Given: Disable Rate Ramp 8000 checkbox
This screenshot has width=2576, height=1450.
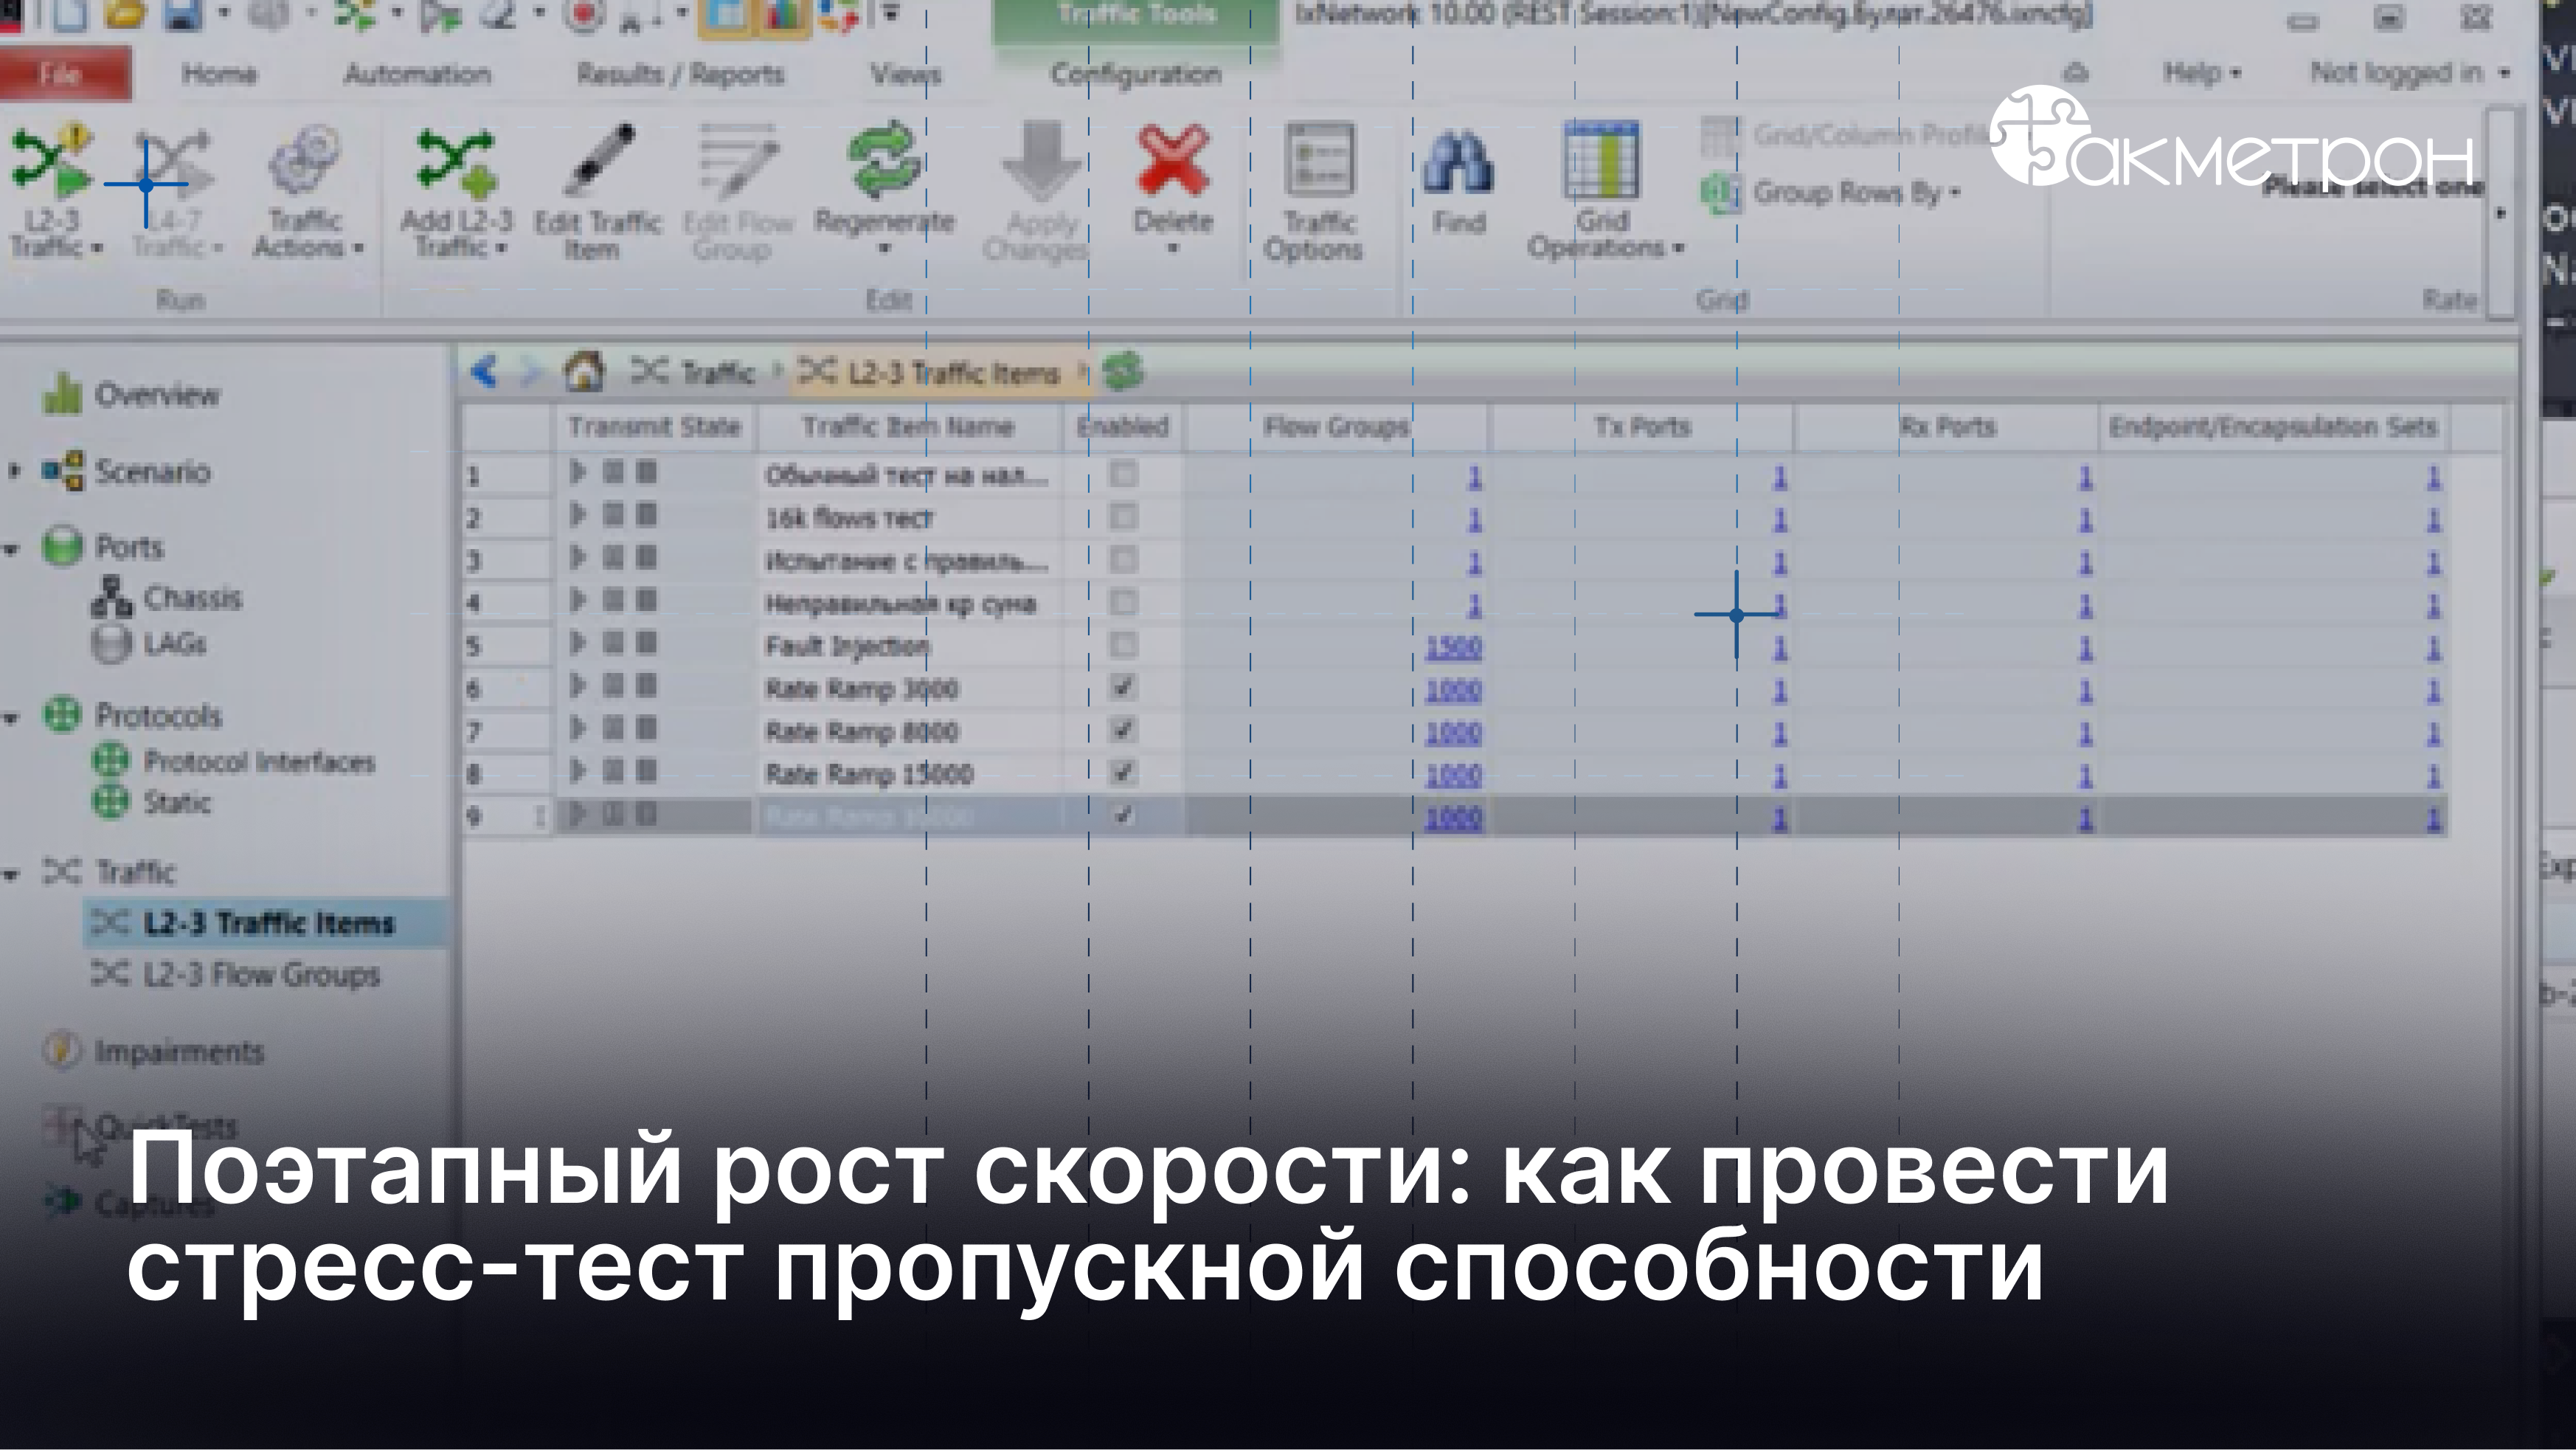Looking at the screenshot, I should click(1123, 730).
